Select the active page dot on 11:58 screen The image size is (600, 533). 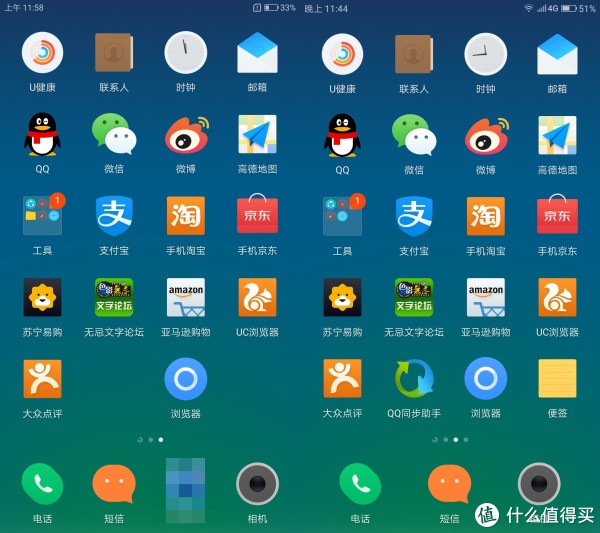click(x=161, y=440)
